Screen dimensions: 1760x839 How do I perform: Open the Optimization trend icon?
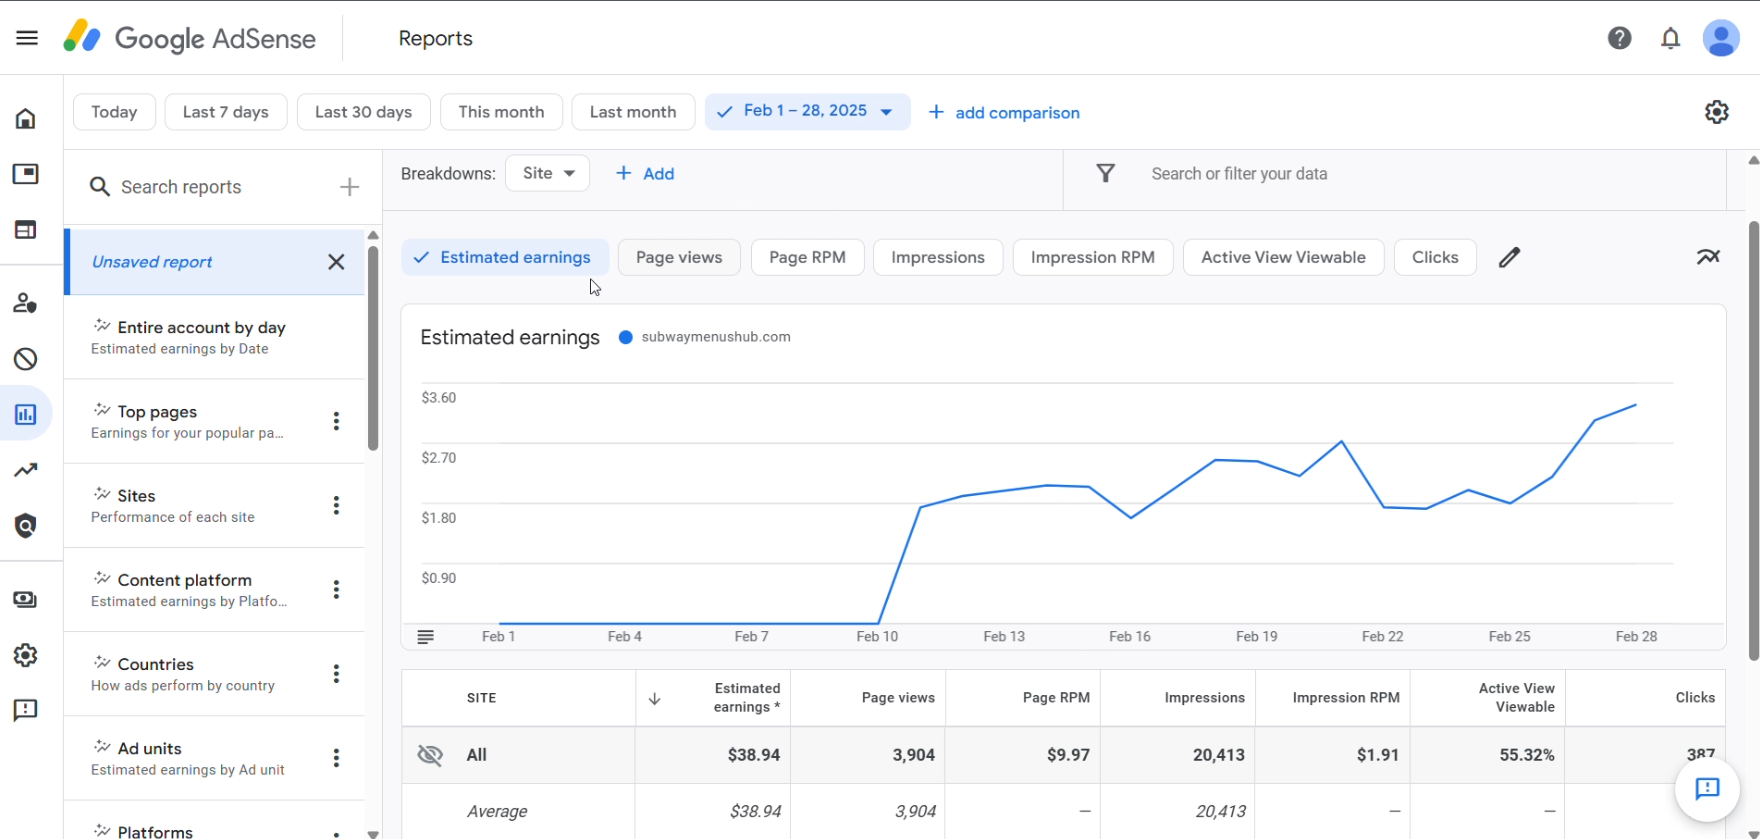pos(26,470)
